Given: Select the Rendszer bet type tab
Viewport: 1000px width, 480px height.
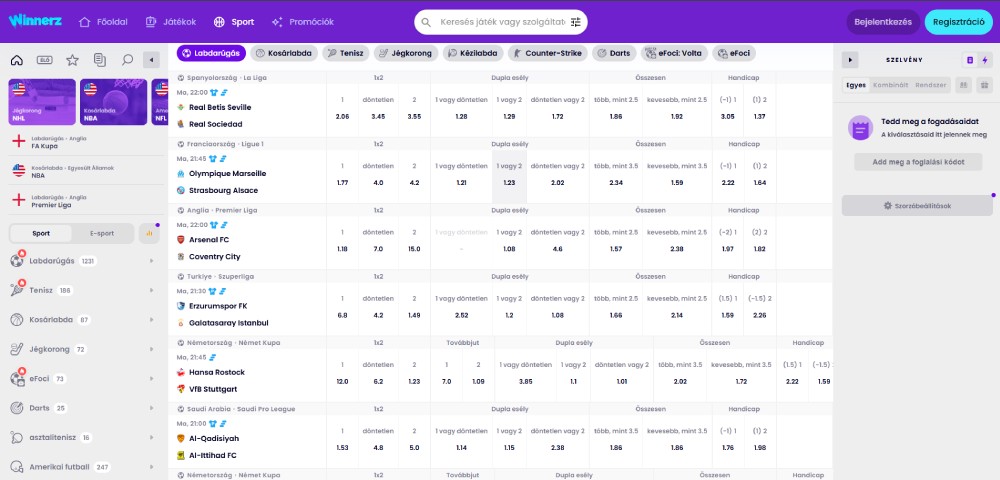Looking at the screenshot, I should click(x=930, y=85).
